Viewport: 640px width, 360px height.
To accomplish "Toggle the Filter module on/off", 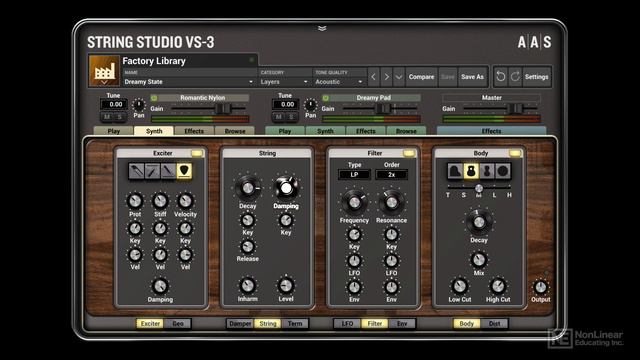I will 409,153.
